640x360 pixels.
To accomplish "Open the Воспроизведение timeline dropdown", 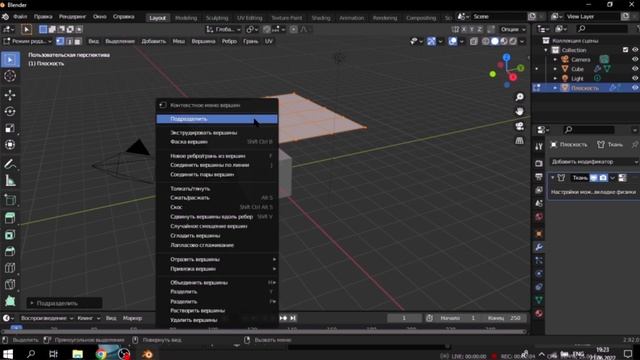I will (47, 318).
